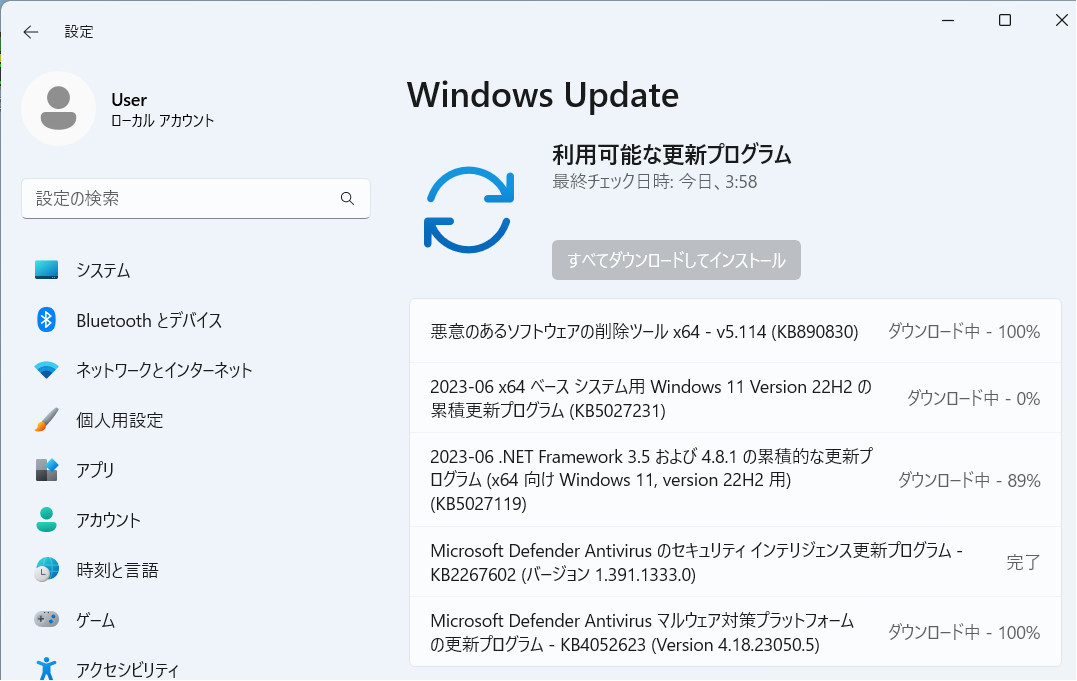Click ダウンロード中 - 0% status
Viewport: 1077px width, 681px height.
click(973, 399)
